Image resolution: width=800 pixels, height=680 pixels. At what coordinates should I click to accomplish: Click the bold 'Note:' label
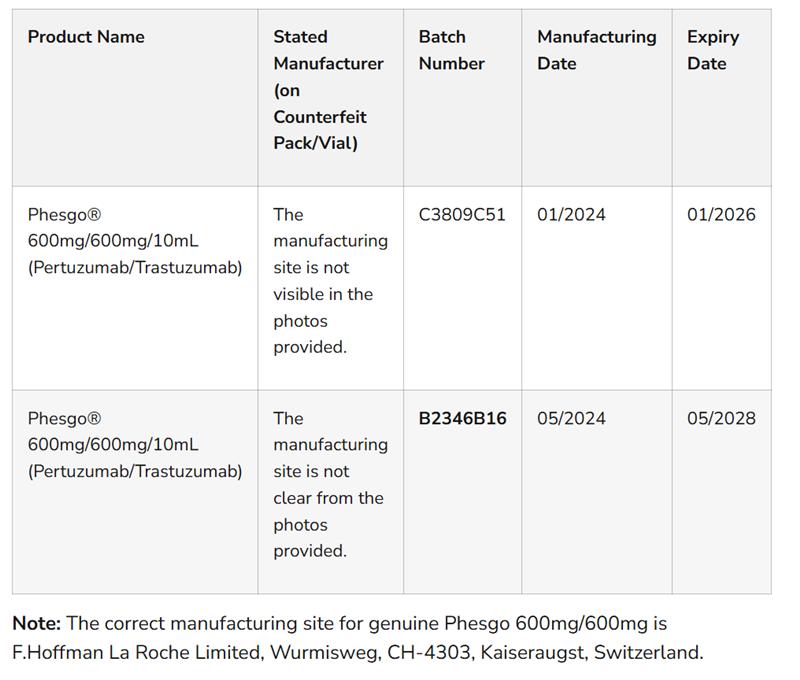[x=36, y=624]
